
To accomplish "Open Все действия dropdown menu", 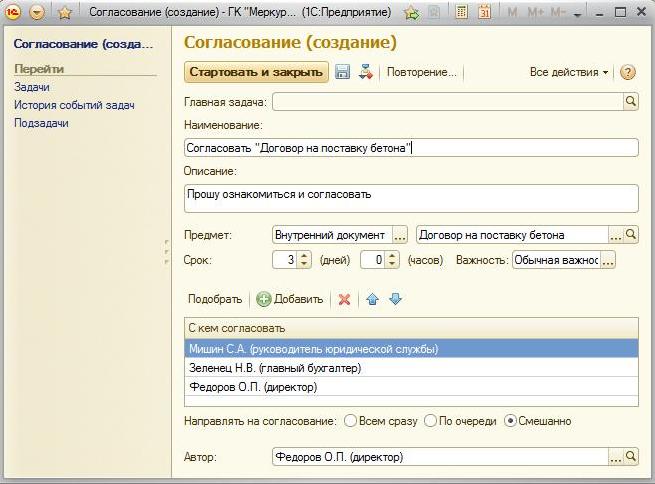I will [x=569, y=72].
